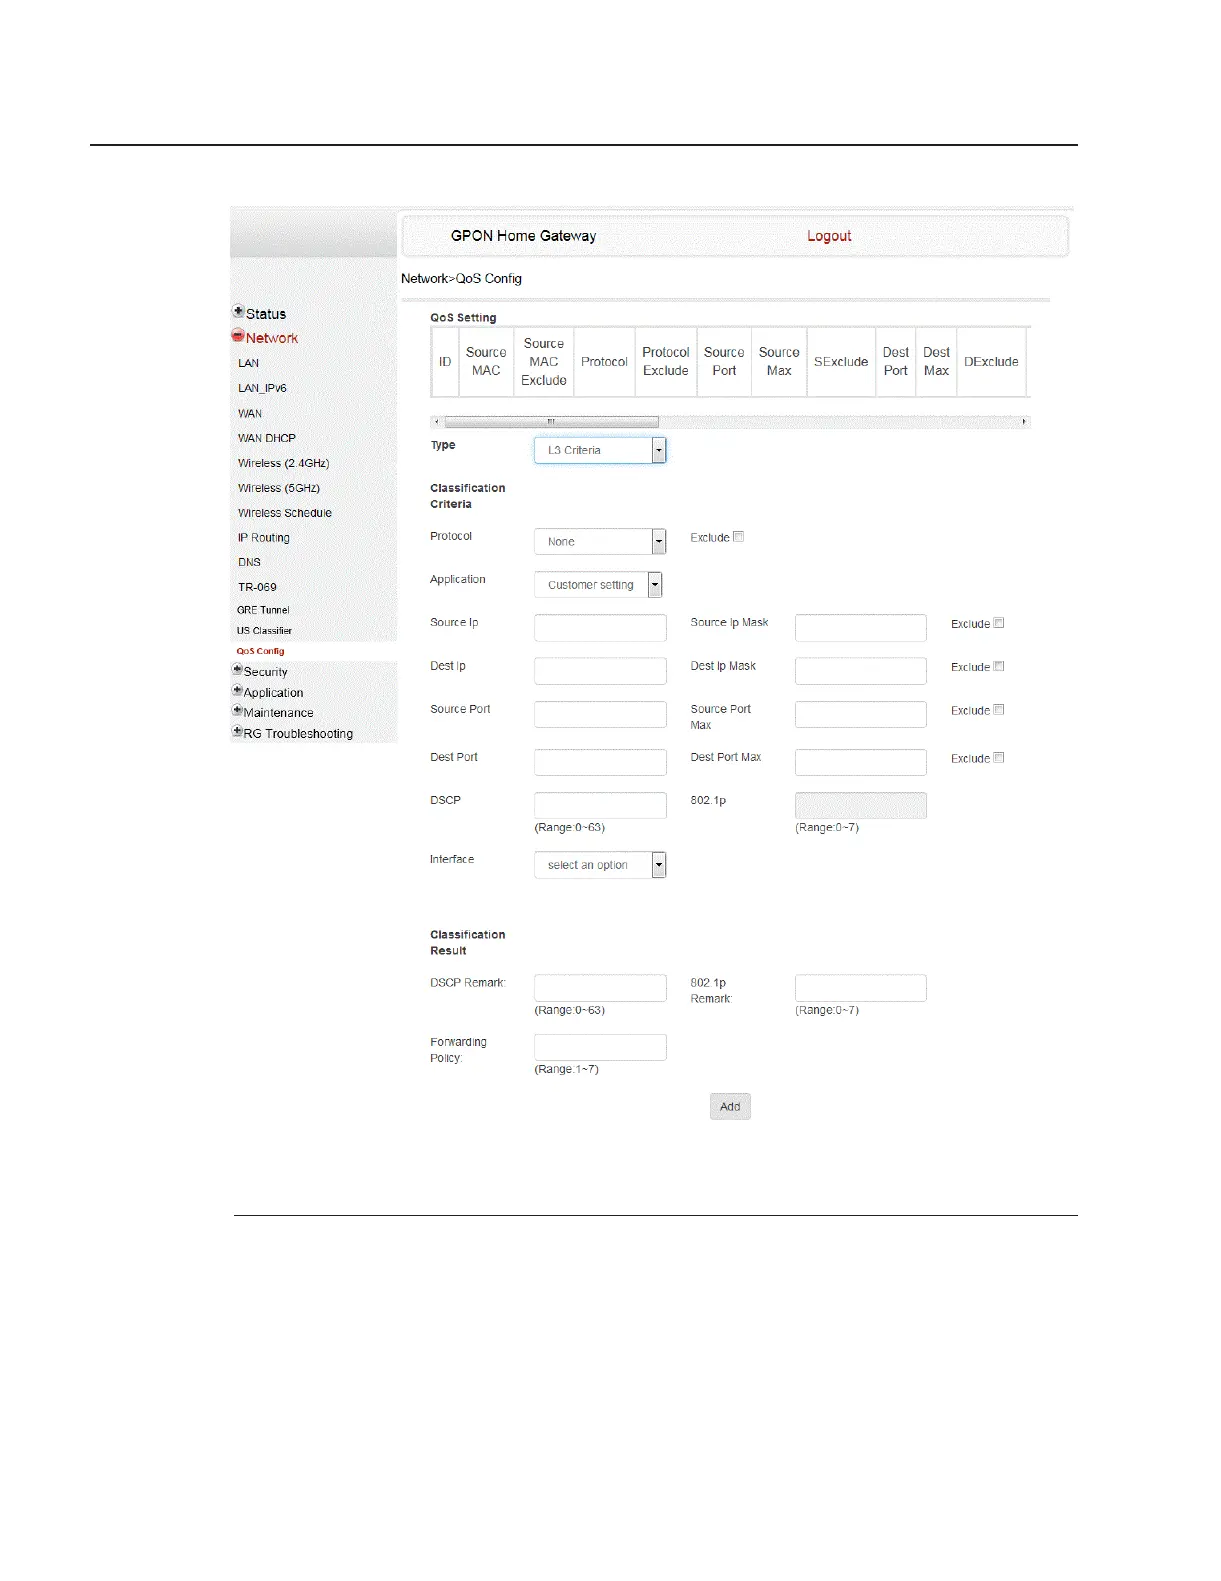This screenshot has height=1581, width=1221.
Task: Open the Interface select an option dropdown
Action: coord(600,865)
